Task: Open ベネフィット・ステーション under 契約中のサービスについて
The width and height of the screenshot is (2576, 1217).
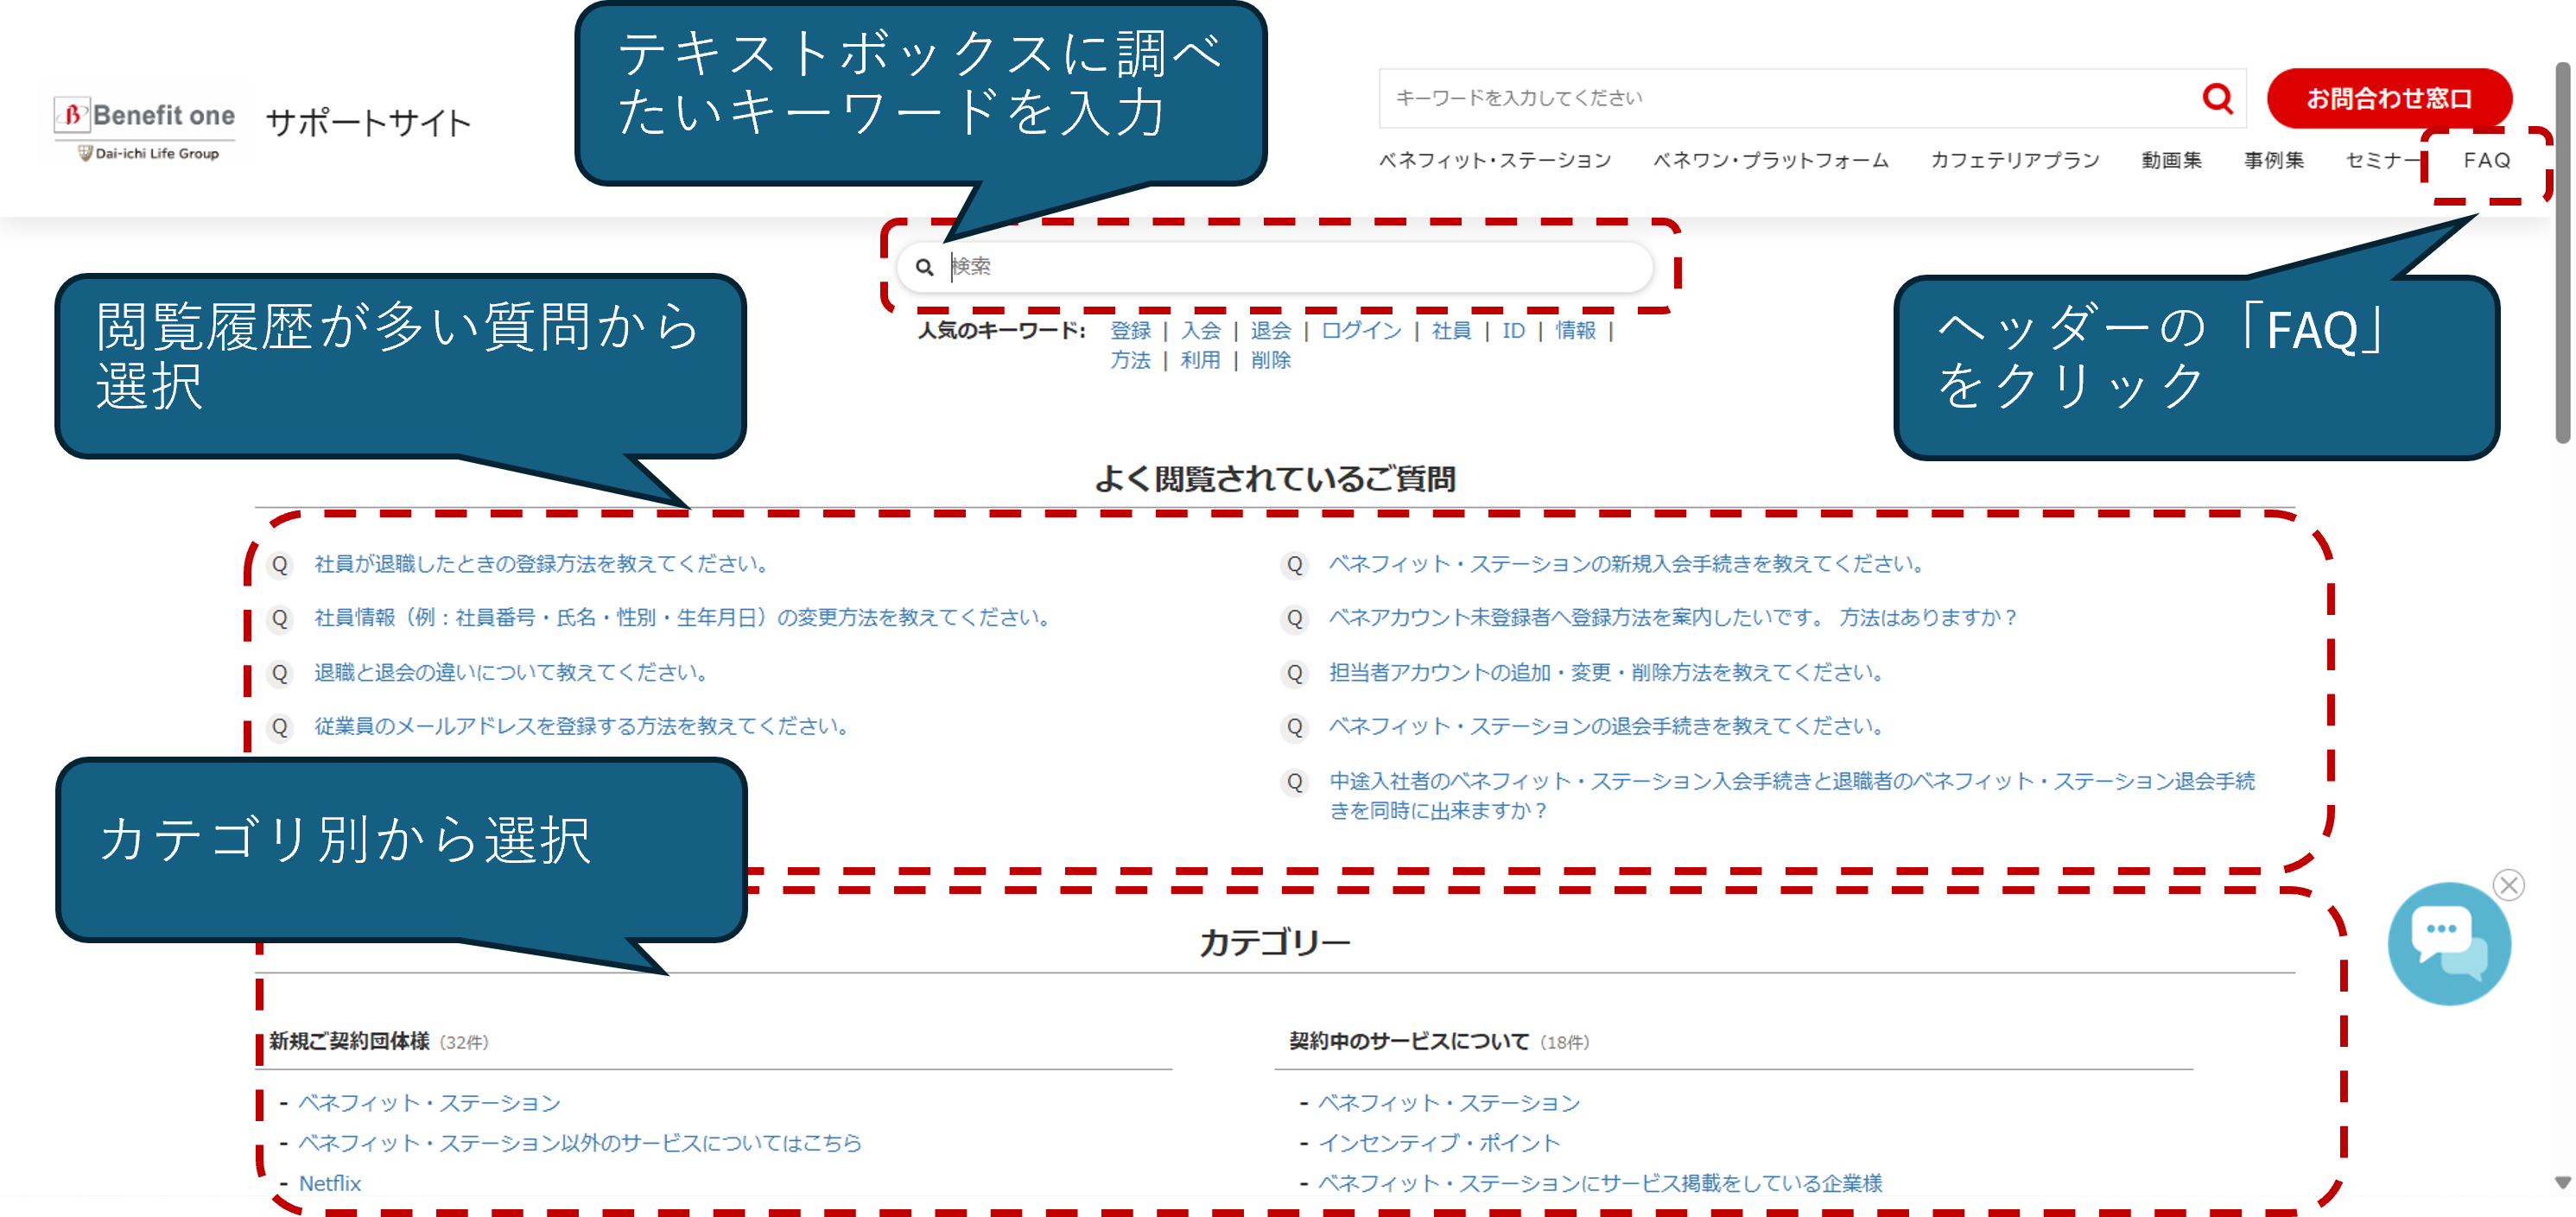Action: 1448,1103
